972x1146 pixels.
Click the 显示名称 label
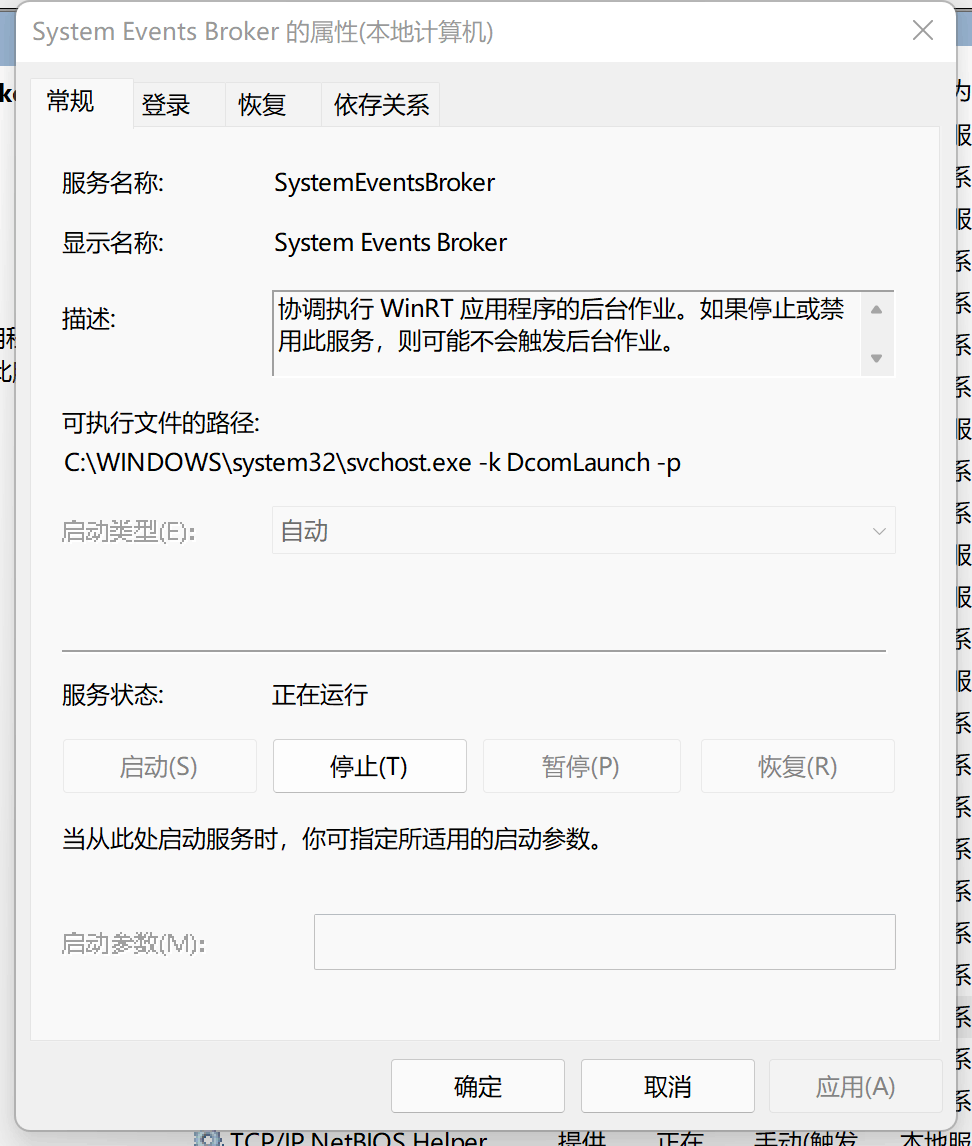pos(113,243)
